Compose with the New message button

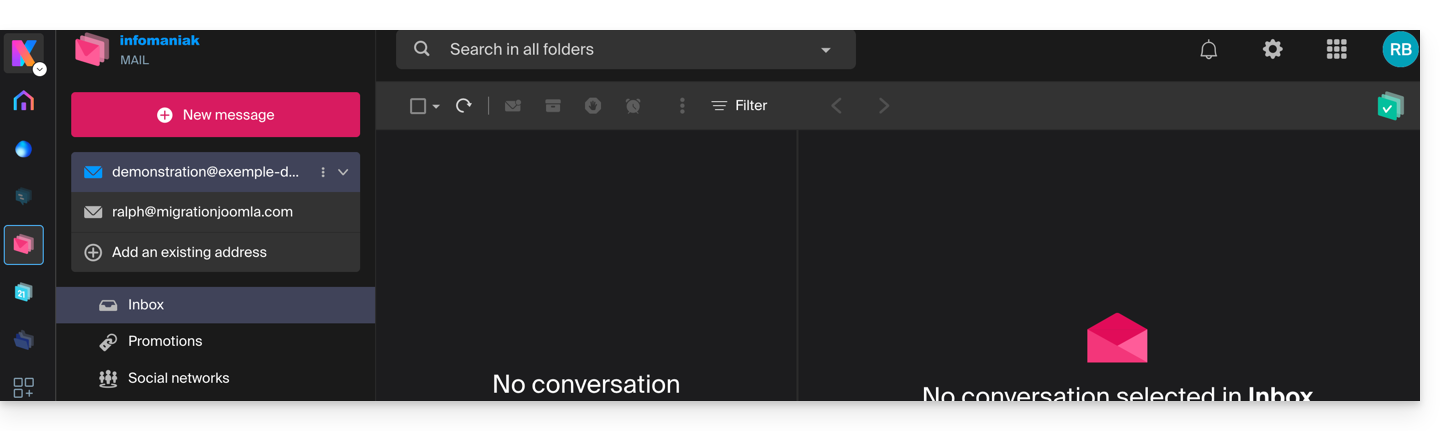pos(215,115)
